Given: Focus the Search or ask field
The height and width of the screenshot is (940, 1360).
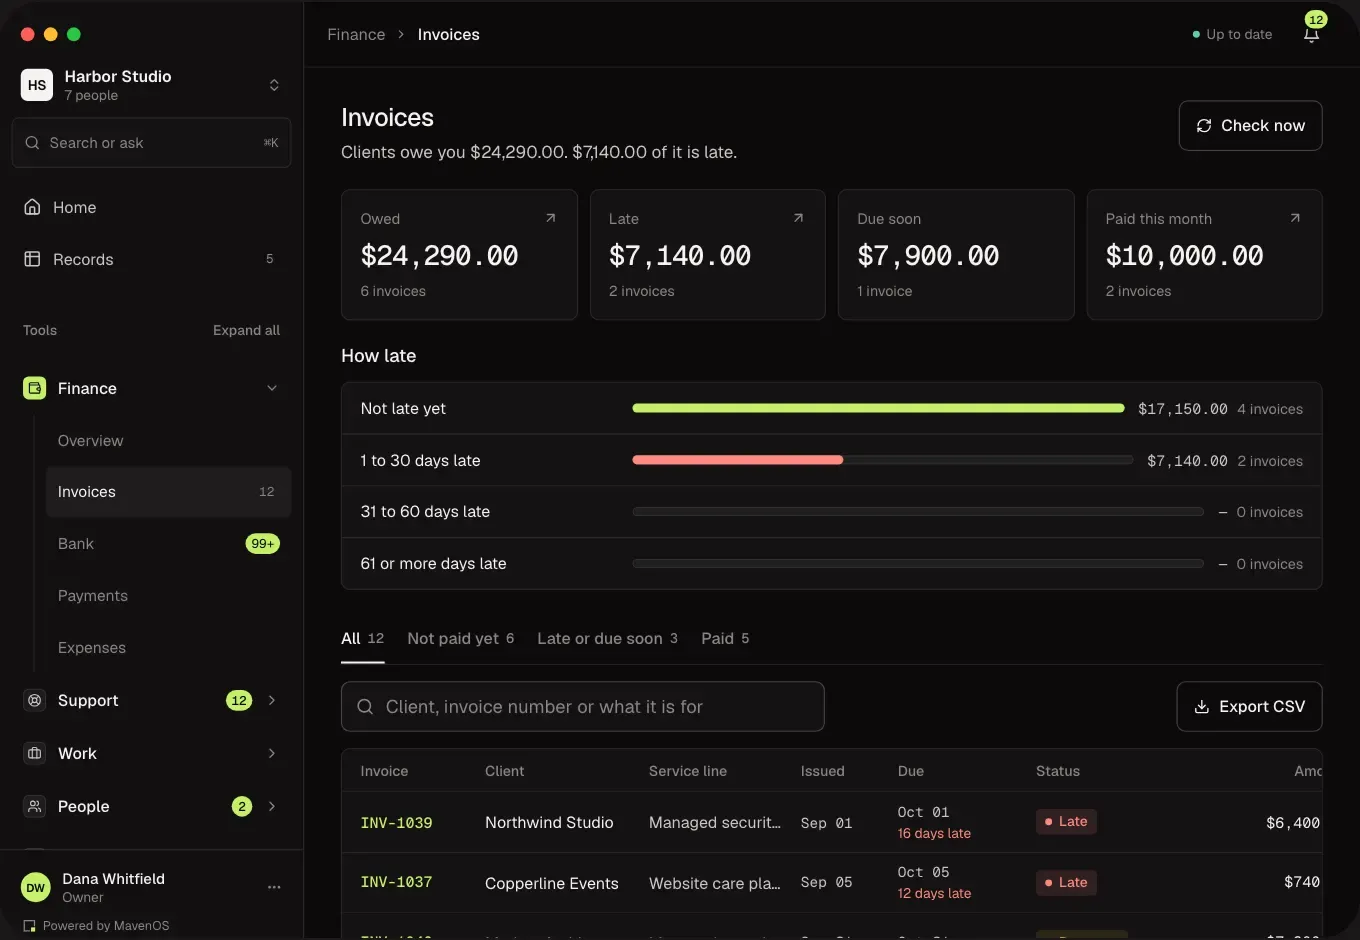Looking at the screenshot, I should (x=151, y=143).
